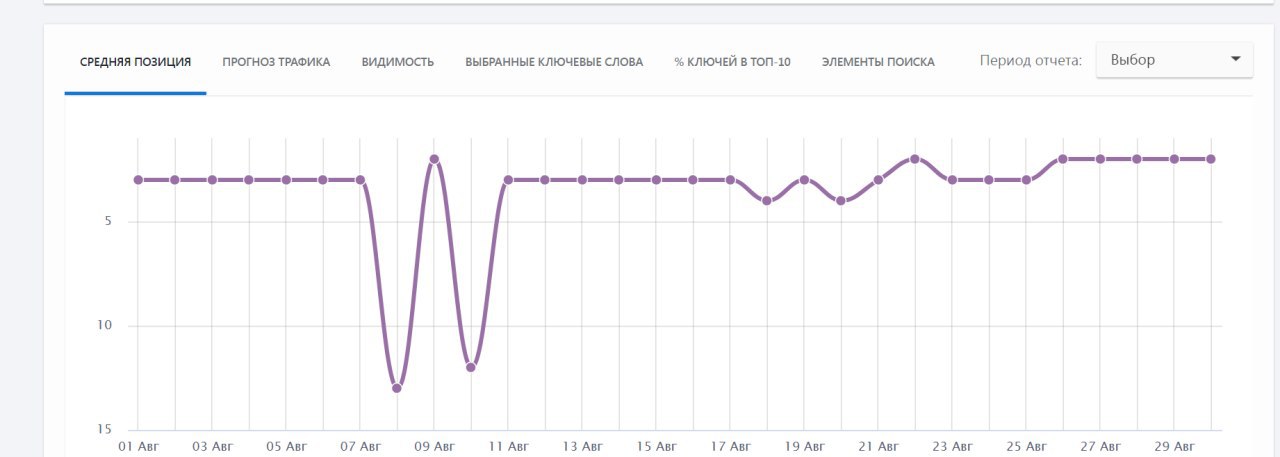
Task: Switch to the Средняя позиция tab
Action: (135, 62)
